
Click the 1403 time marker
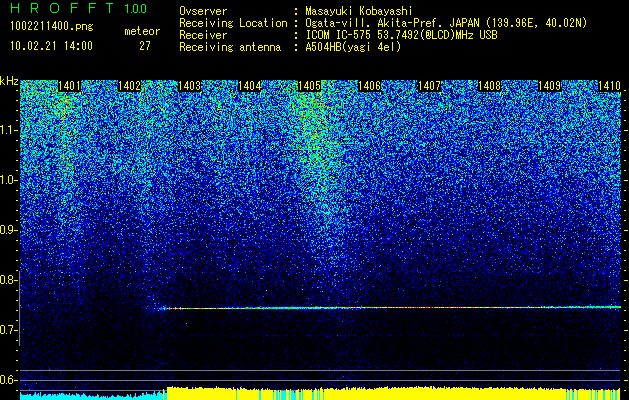(189, 86)
